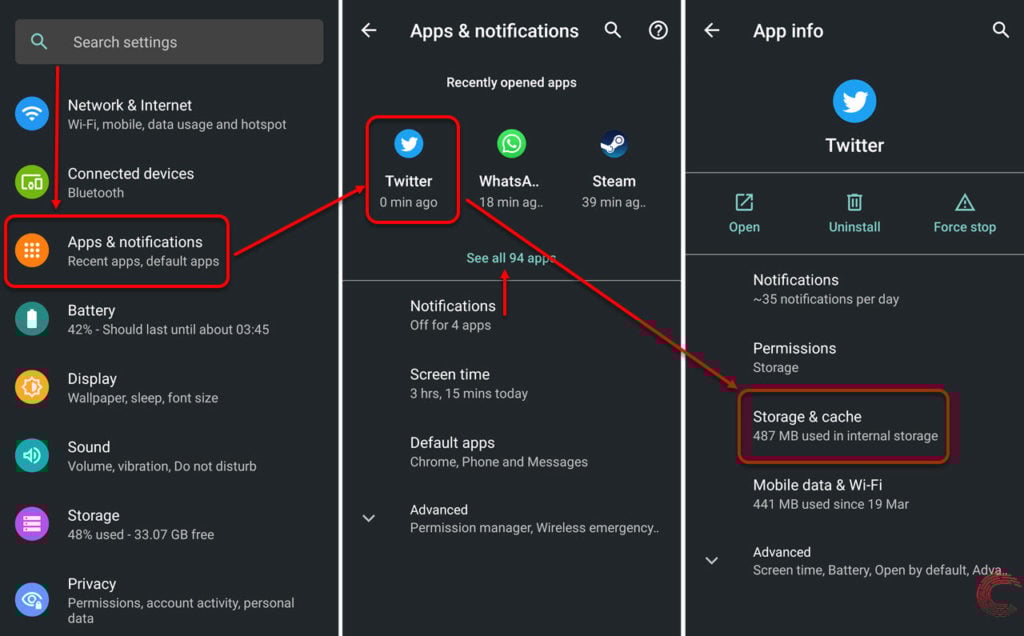Click 'Wallpaper, sleep, font size' text
Screen dimensions: 1024x636
(143, 398)
